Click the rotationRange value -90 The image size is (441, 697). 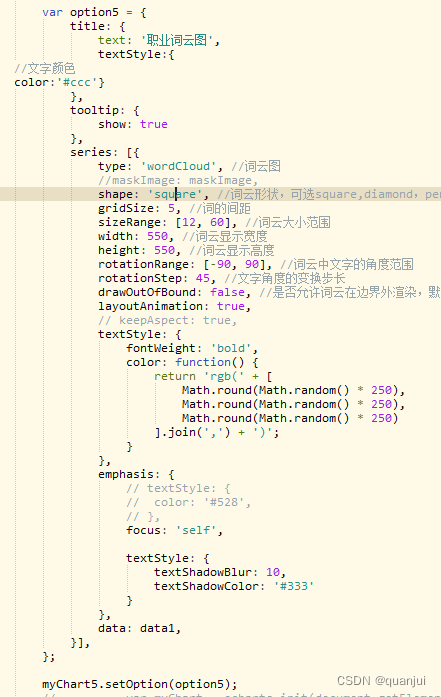pyautogui.click(x=220, y=264)
